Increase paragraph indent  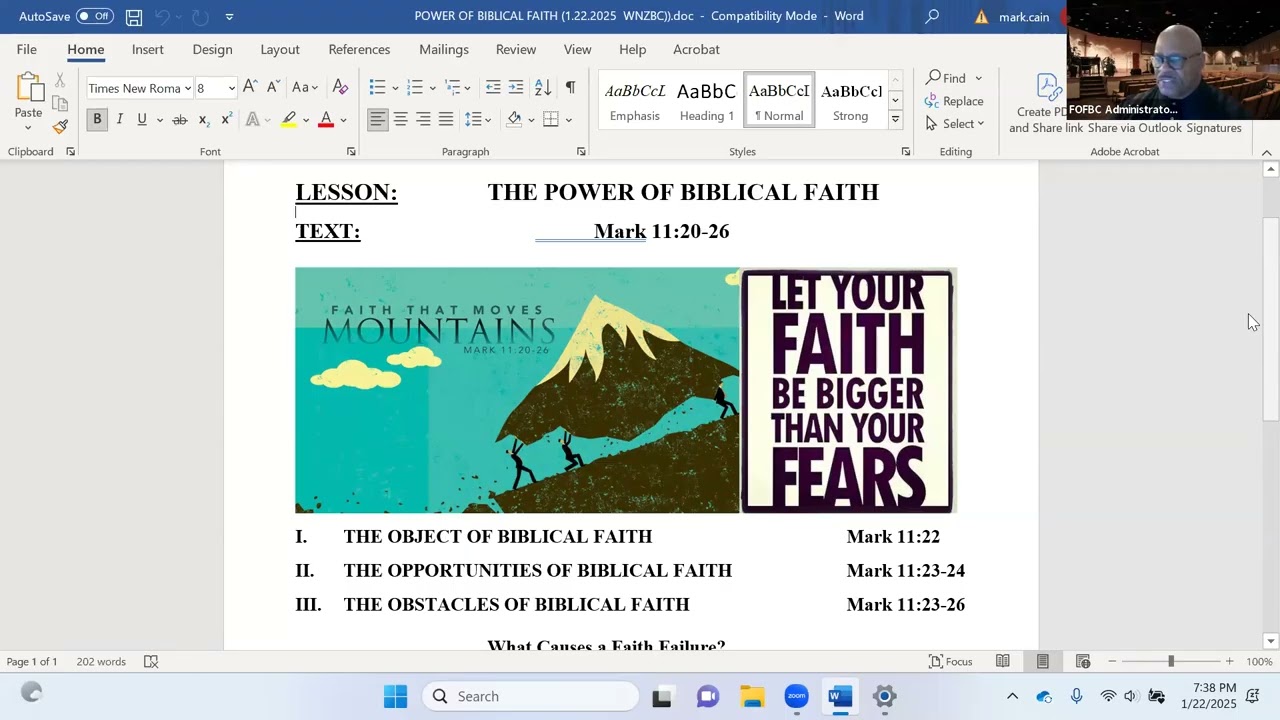(516, 88)
